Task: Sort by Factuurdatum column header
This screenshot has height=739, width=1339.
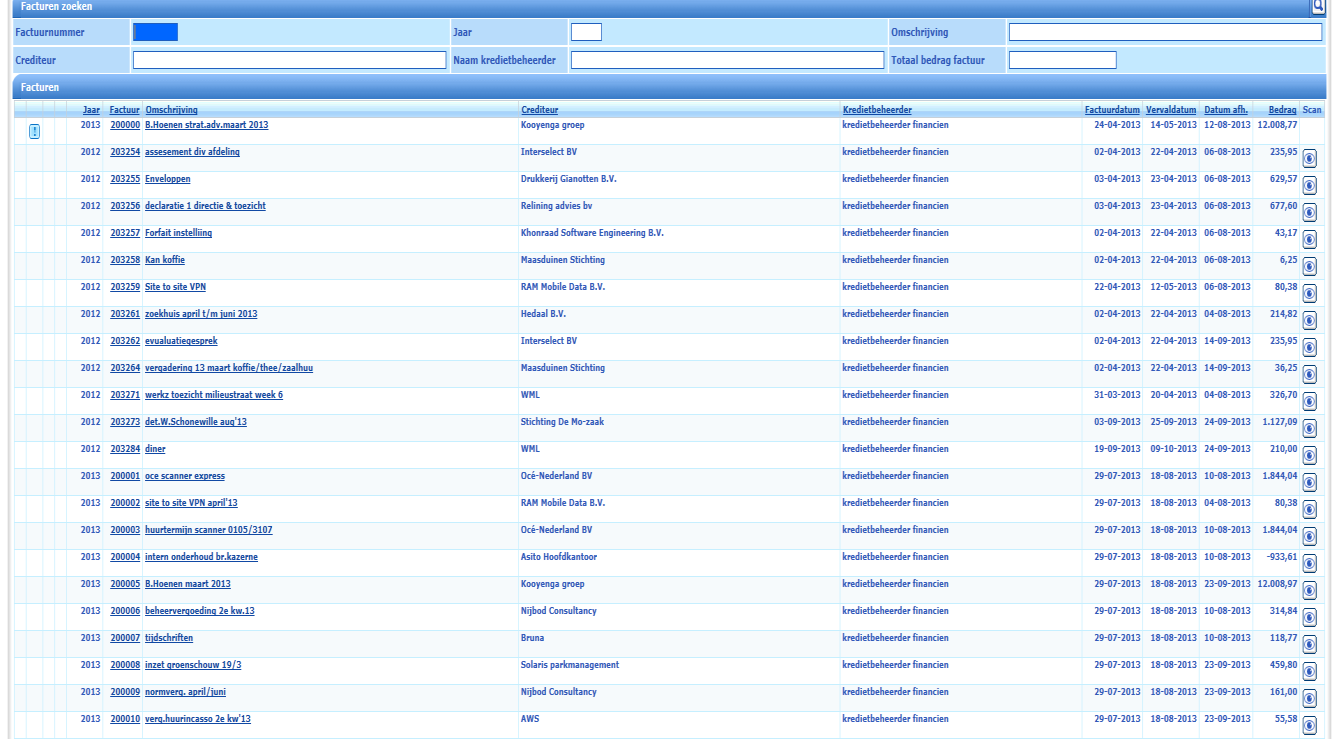Action: tap(1112, 110)
